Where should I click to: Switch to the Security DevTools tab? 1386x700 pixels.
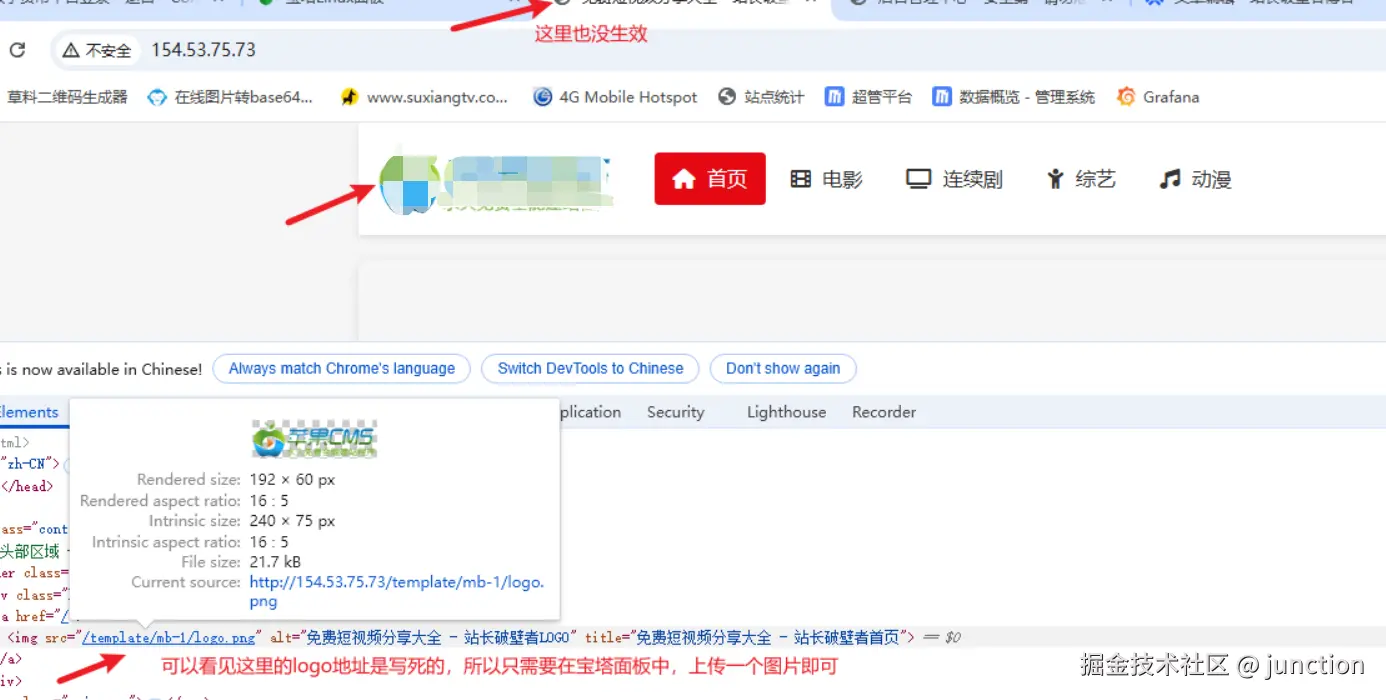[x=676, y=412]
